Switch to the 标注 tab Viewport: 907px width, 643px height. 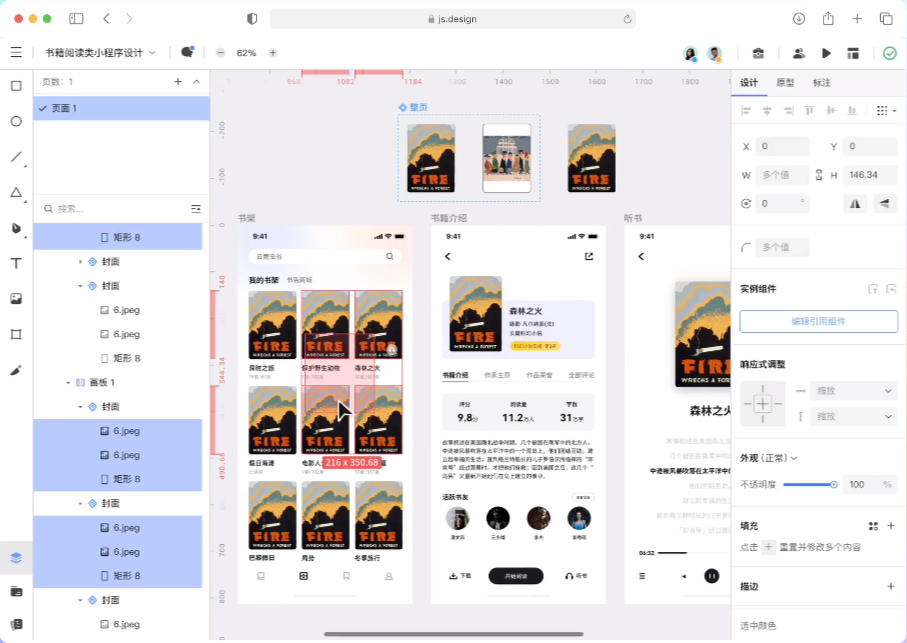tap(821, 83)
